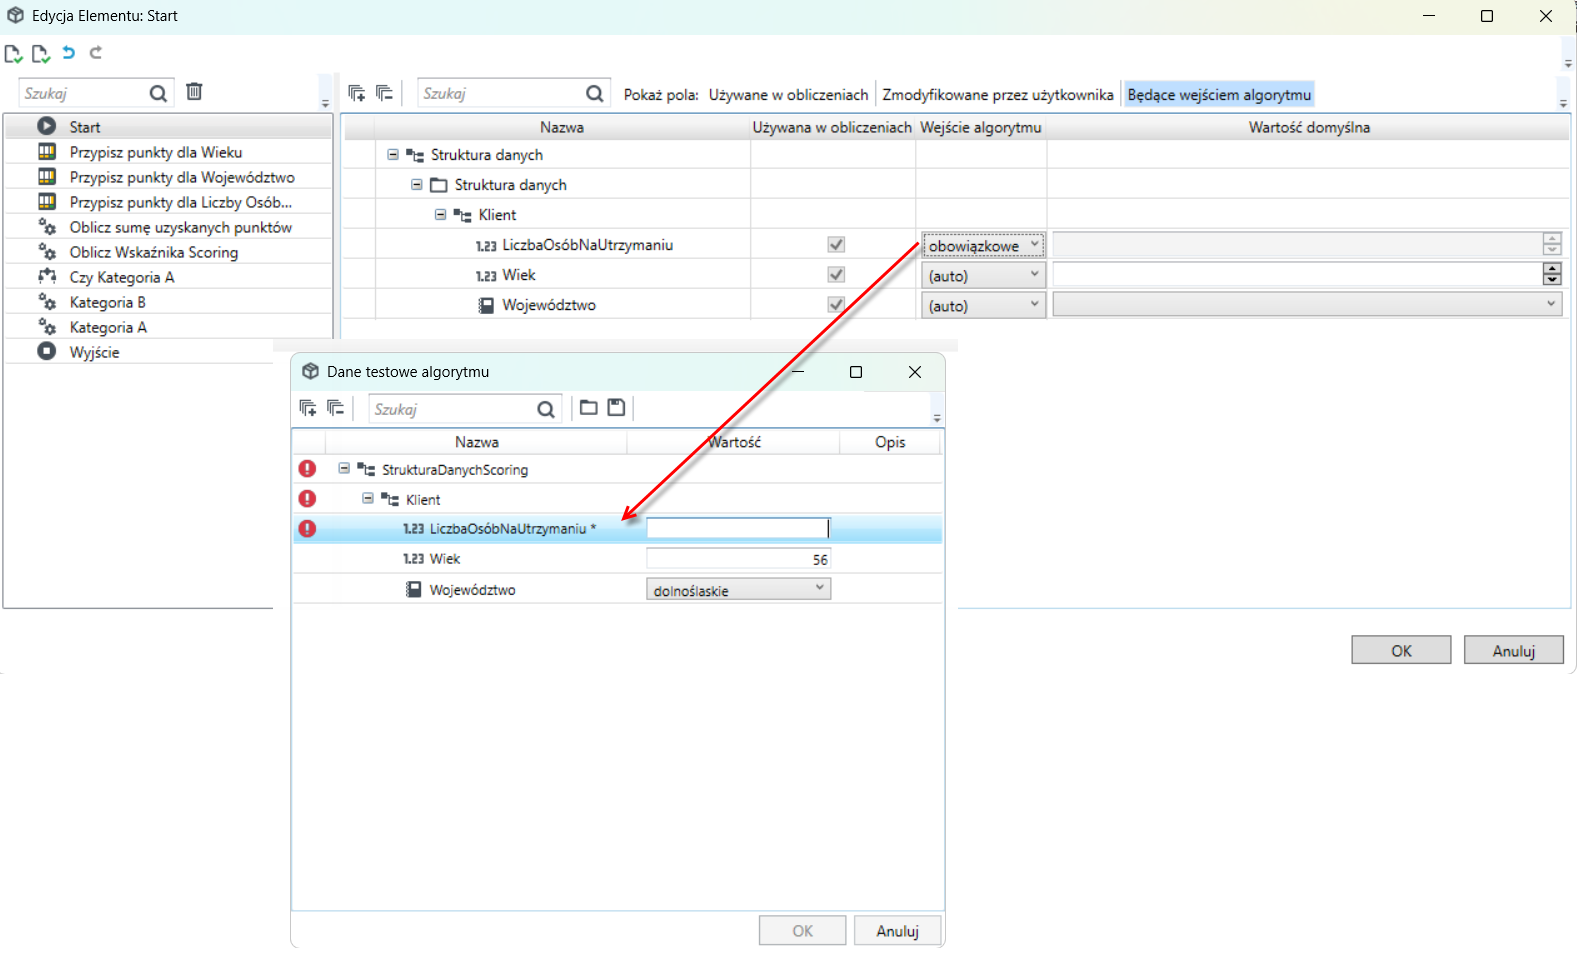Click the second document icon in main toolbar
The image size is (1577, 954).
(x=40, y=53)
